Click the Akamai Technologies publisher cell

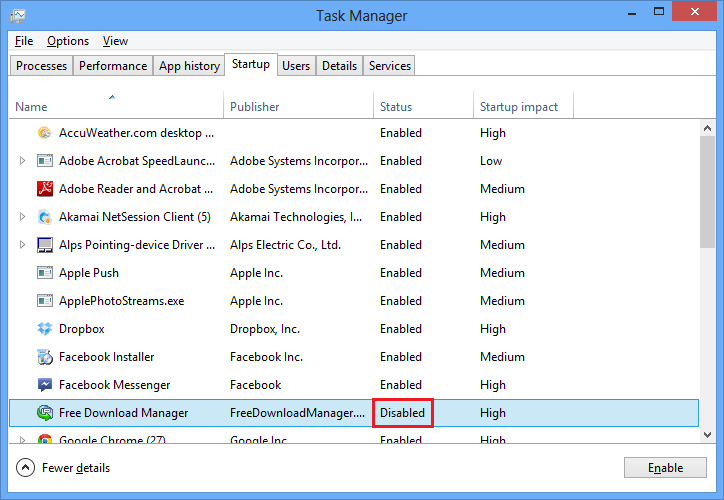pyautogui.click(x=296, y=217)
